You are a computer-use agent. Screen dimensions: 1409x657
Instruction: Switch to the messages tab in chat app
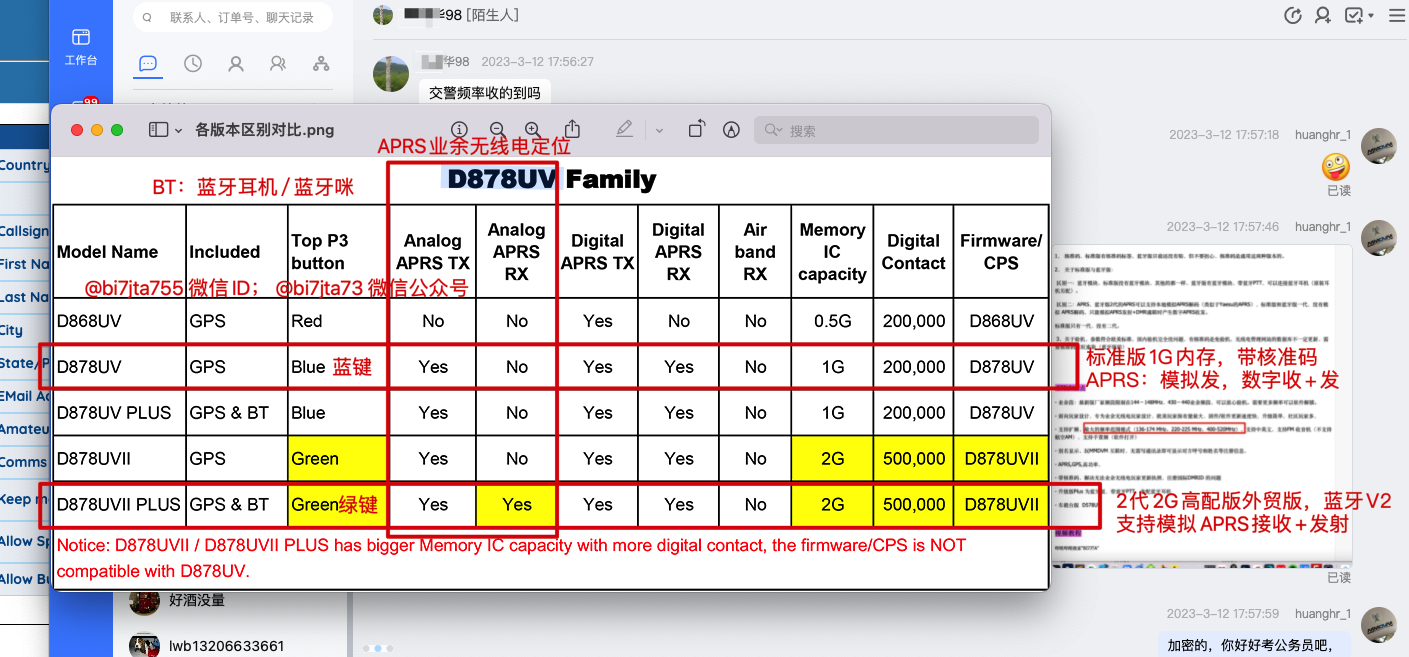click(x=148, y=63)
